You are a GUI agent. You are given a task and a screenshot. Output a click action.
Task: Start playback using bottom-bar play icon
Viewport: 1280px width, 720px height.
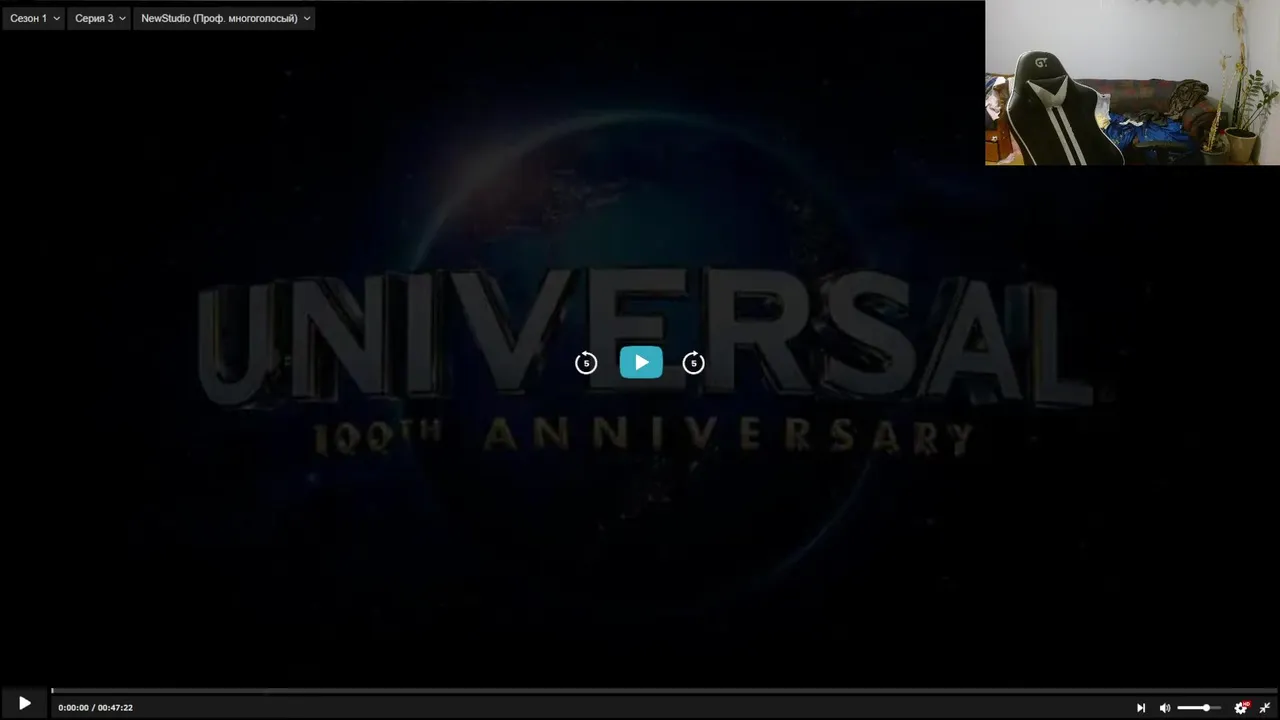(x=25, y=704)
